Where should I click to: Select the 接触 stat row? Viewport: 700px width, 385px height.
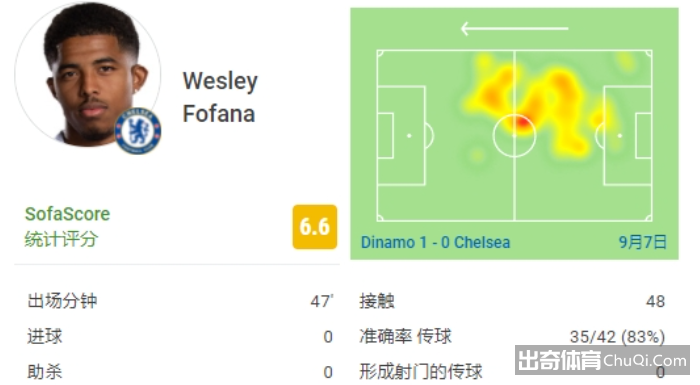(x=512, y=301)
